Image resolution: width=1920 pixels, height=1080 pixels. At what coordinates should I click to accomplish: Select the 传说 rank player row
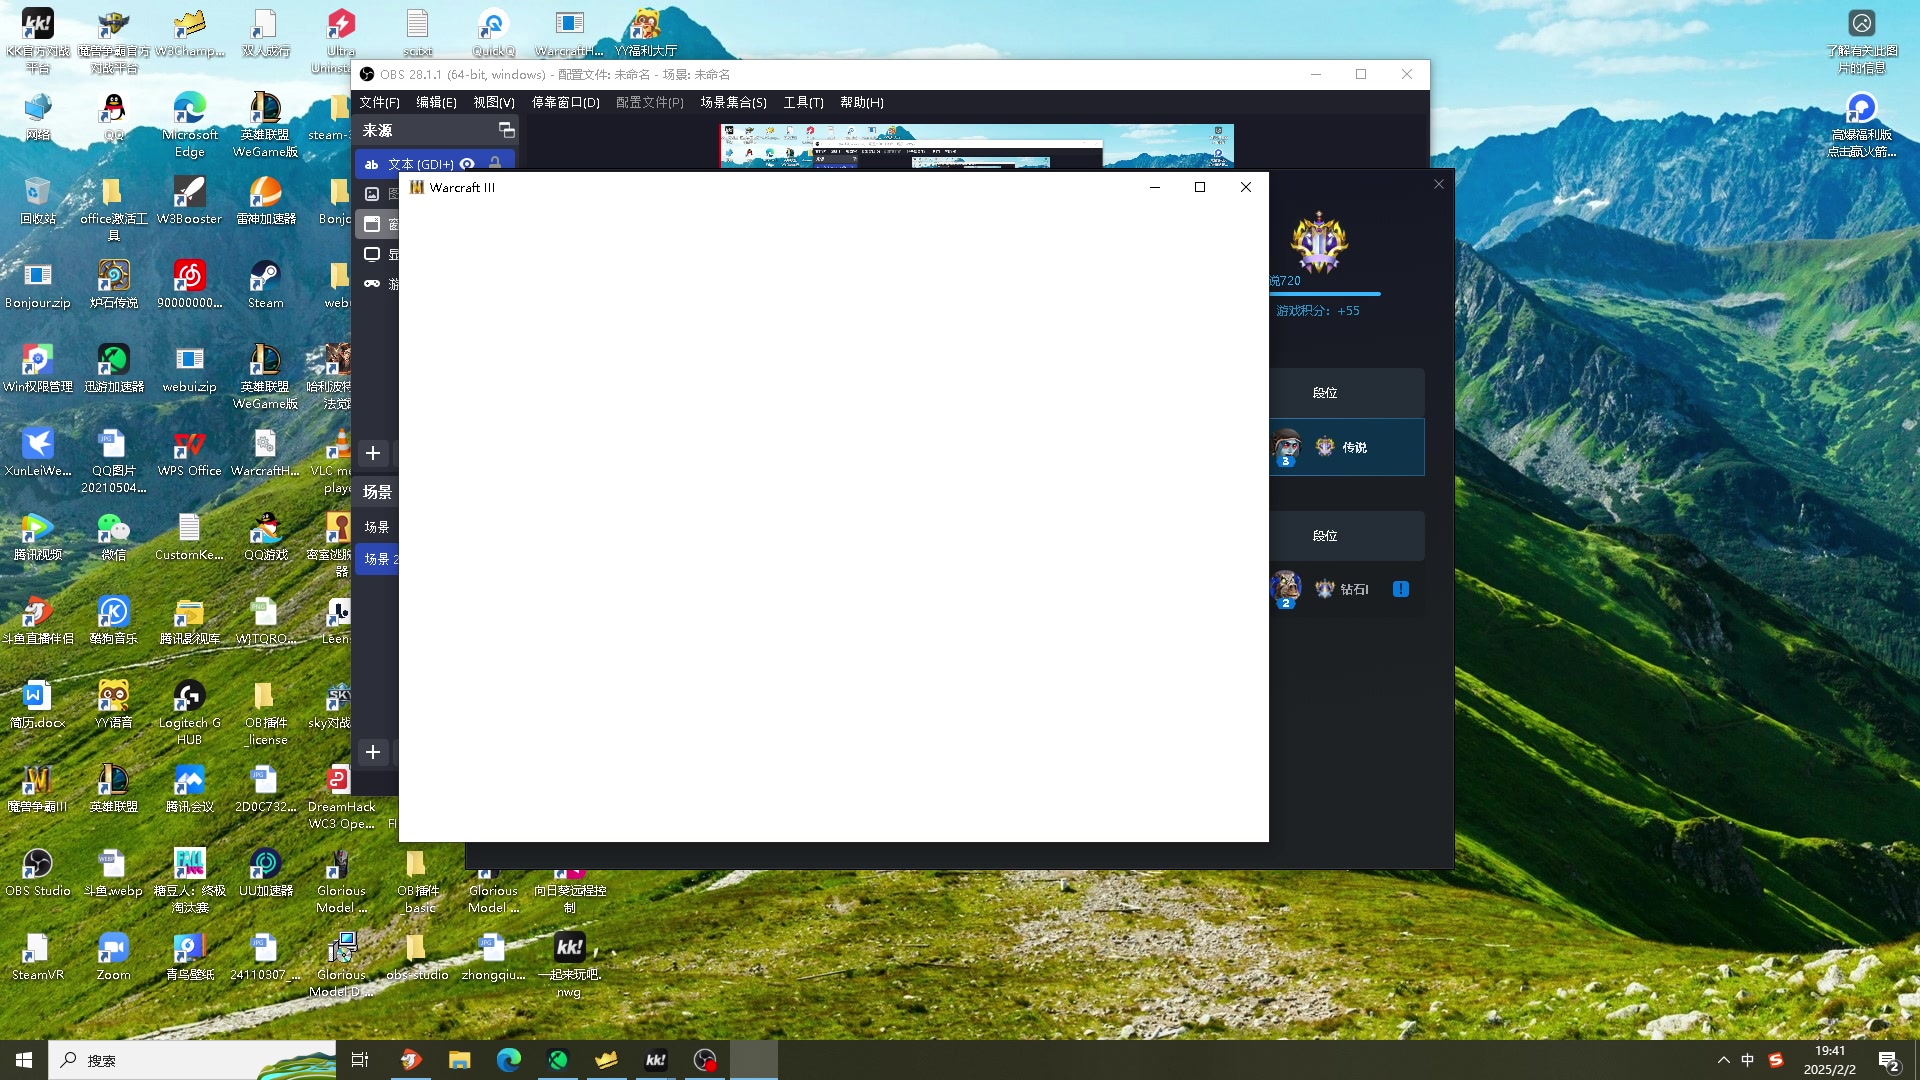1347,447
